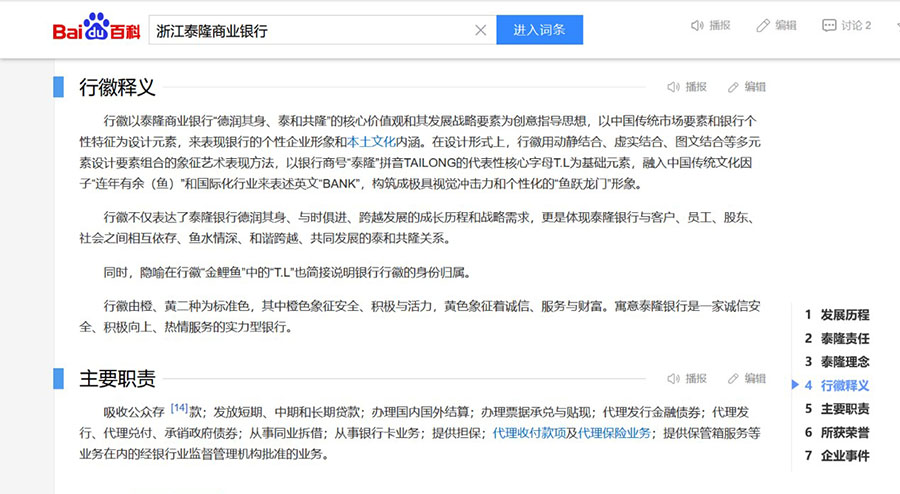Navigate to 6 所获荣誉 in the contents
This screenshot has width=900, height=494.
tap(837, 432)
